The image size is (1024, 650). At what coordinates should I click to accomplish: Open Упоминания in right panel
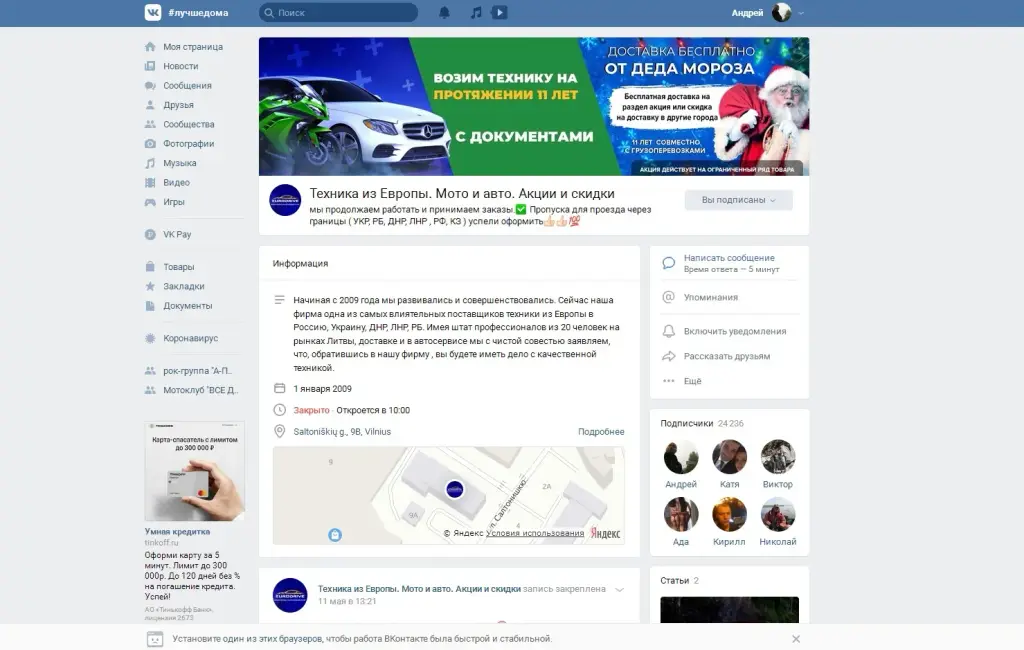[711, 297]
